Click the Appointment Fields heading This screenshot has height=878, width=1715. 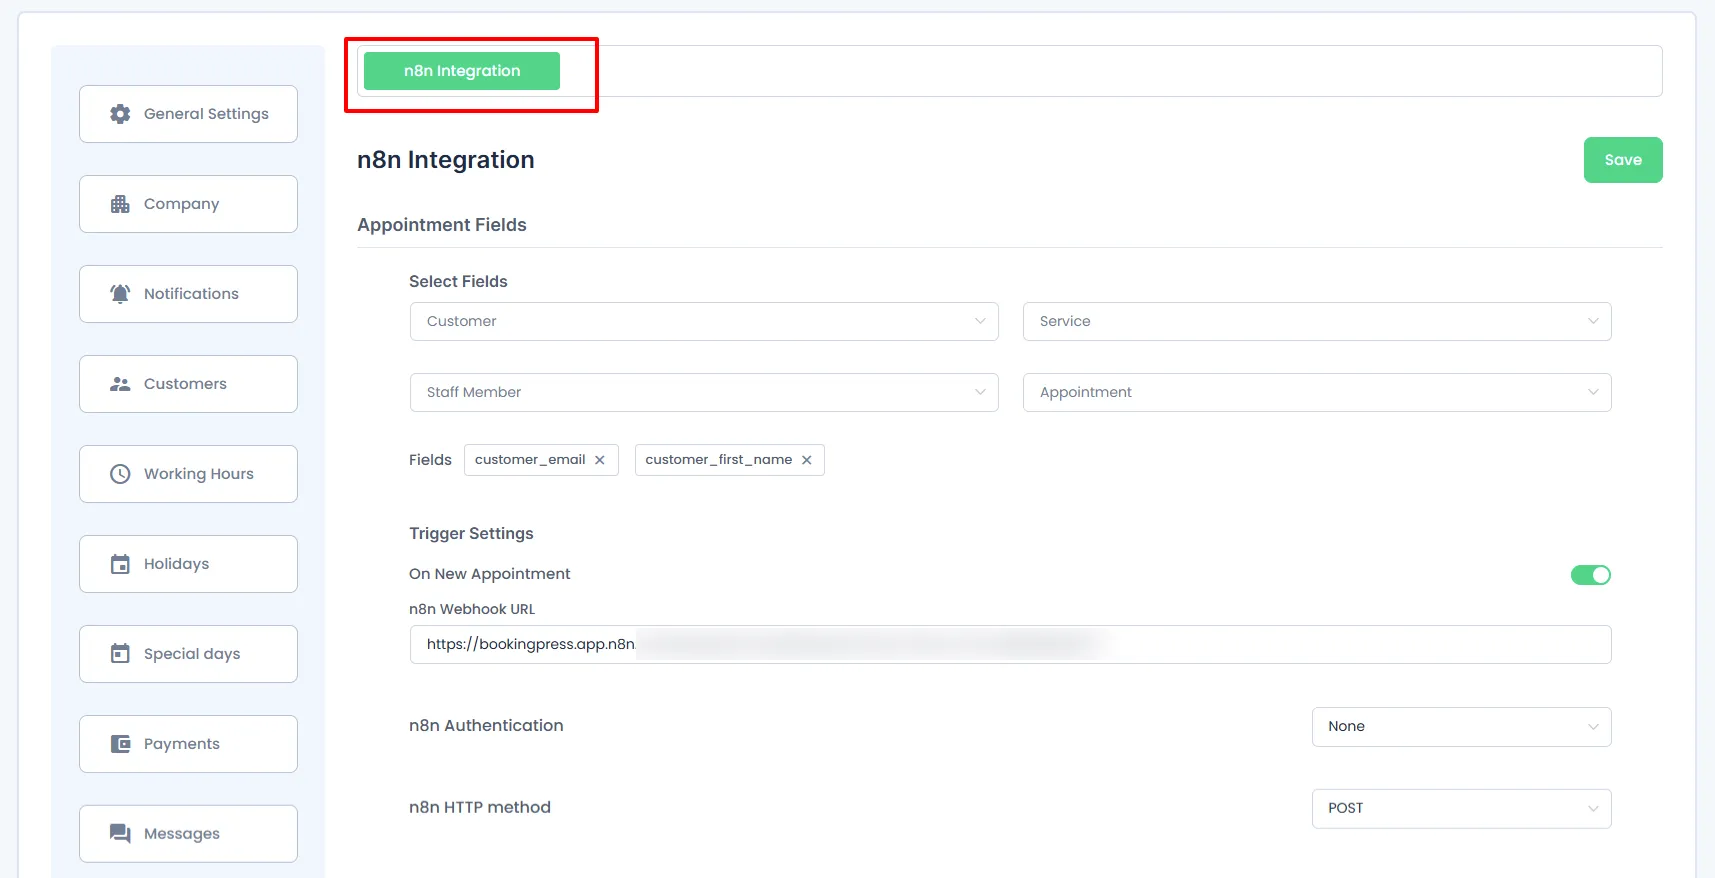[x=442, y=225]
